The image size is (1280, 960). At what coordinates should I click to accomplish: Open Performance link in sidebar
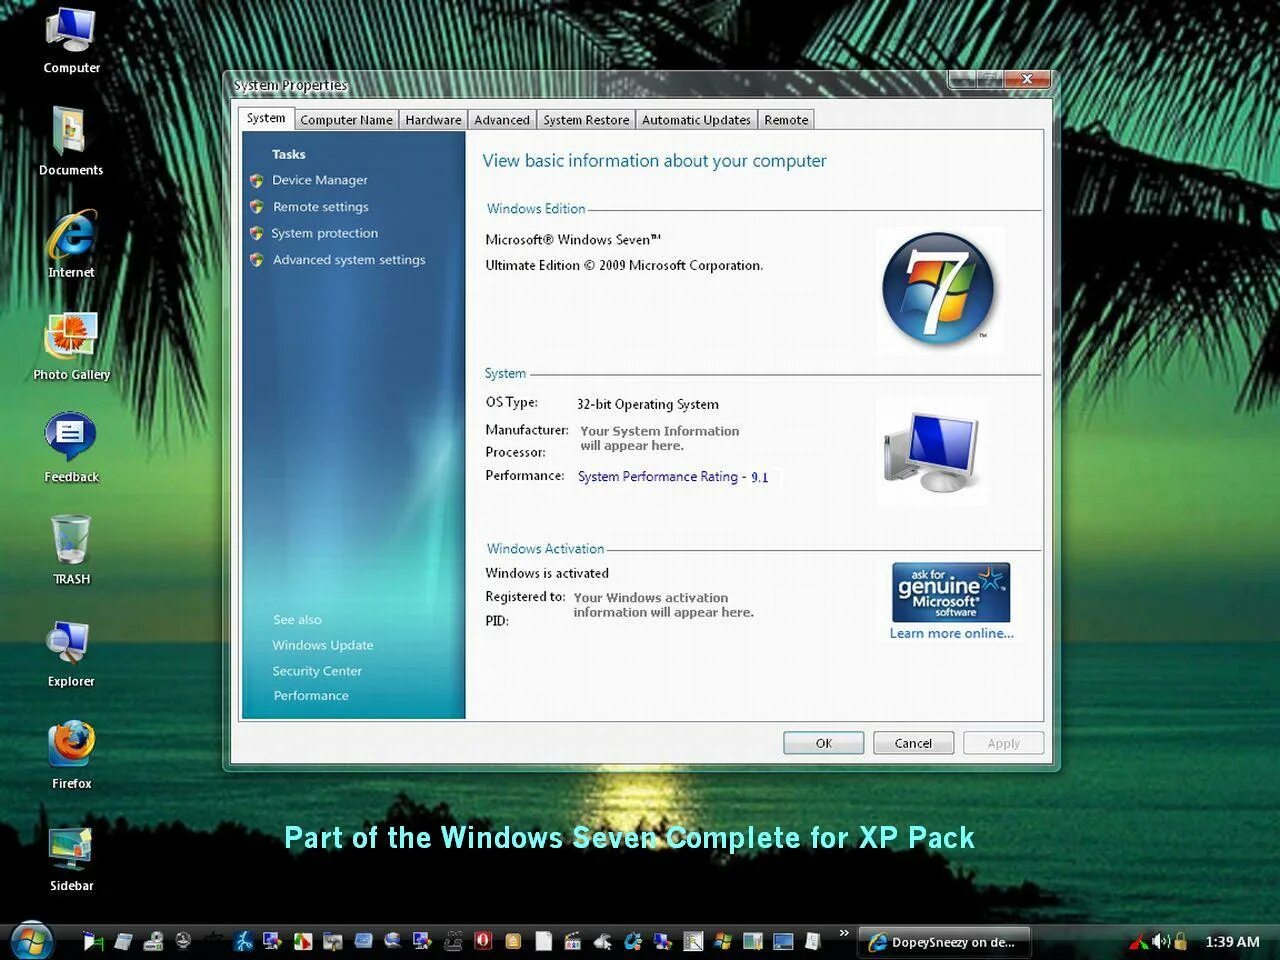pos(311,696)
